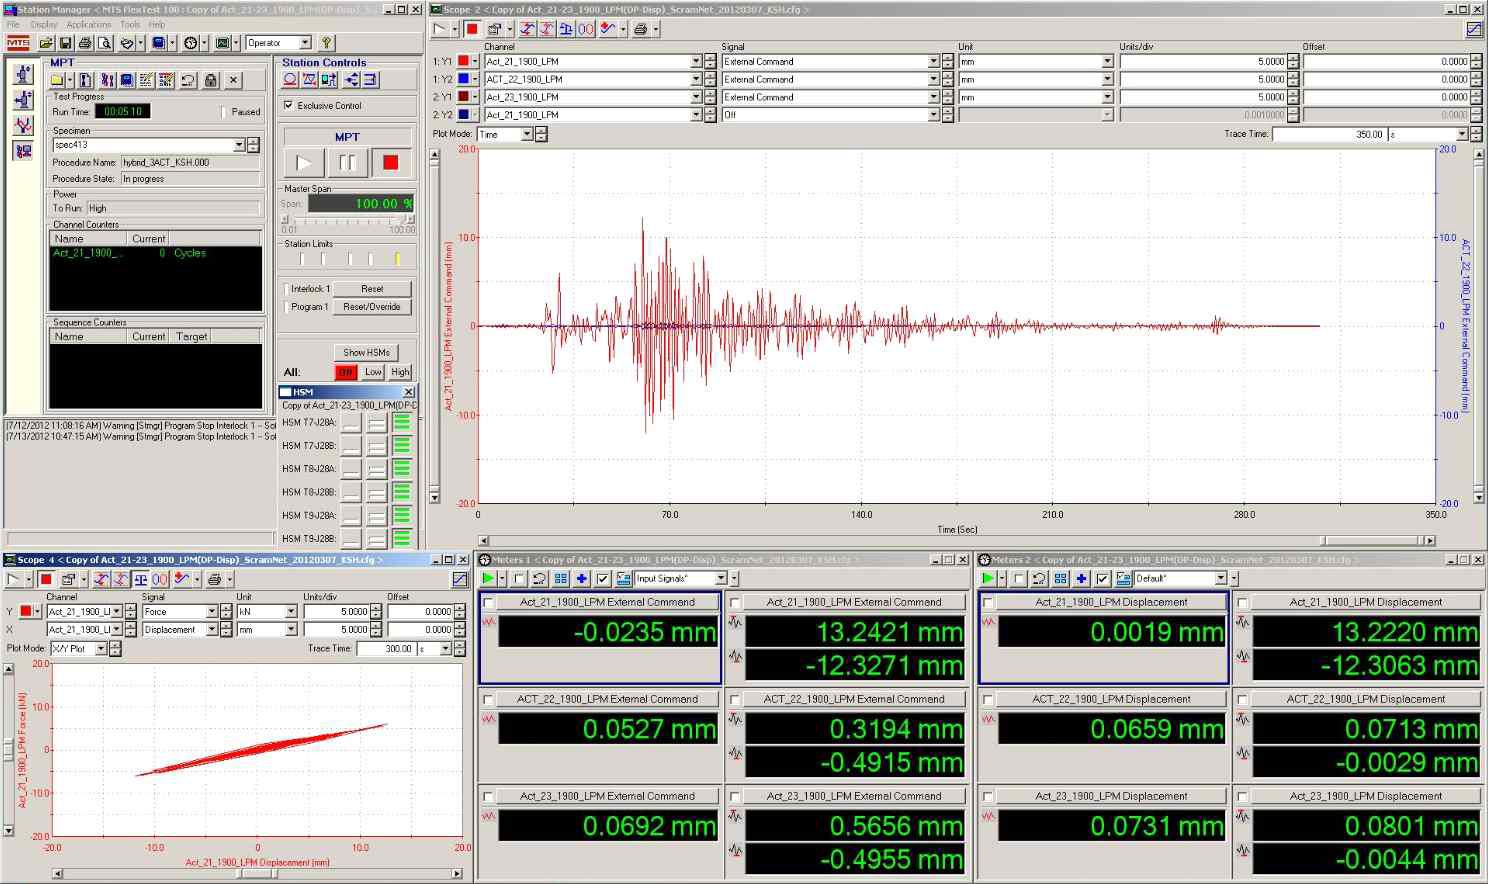This screenshot has height=884, width=1488.
Task: Stop the MPT test with the red stop button
Action: point(390,162)
